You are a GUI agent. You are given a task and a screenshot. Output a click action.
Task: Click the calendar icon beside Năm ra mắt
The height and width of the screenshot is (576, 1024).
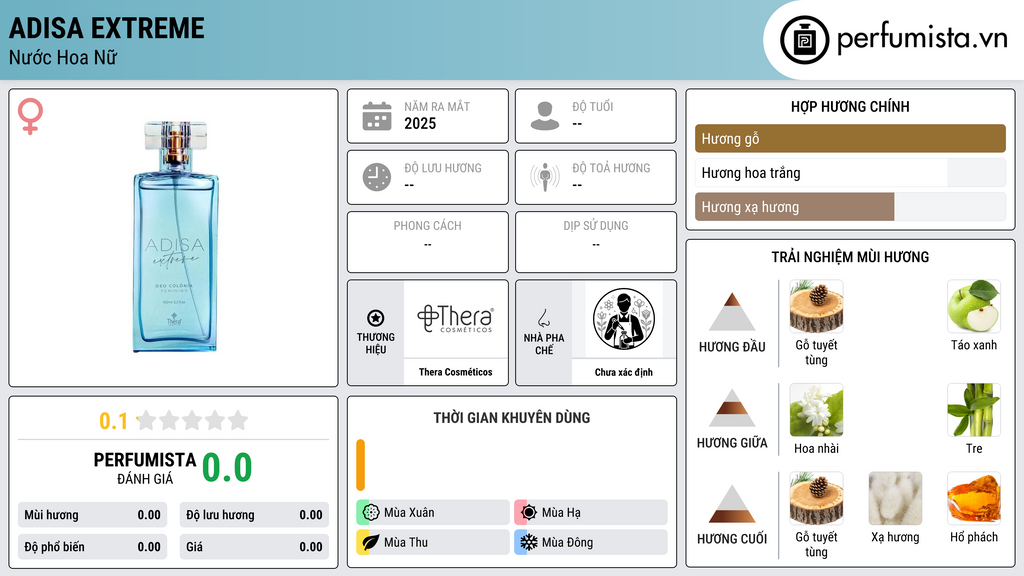(377, 116)
